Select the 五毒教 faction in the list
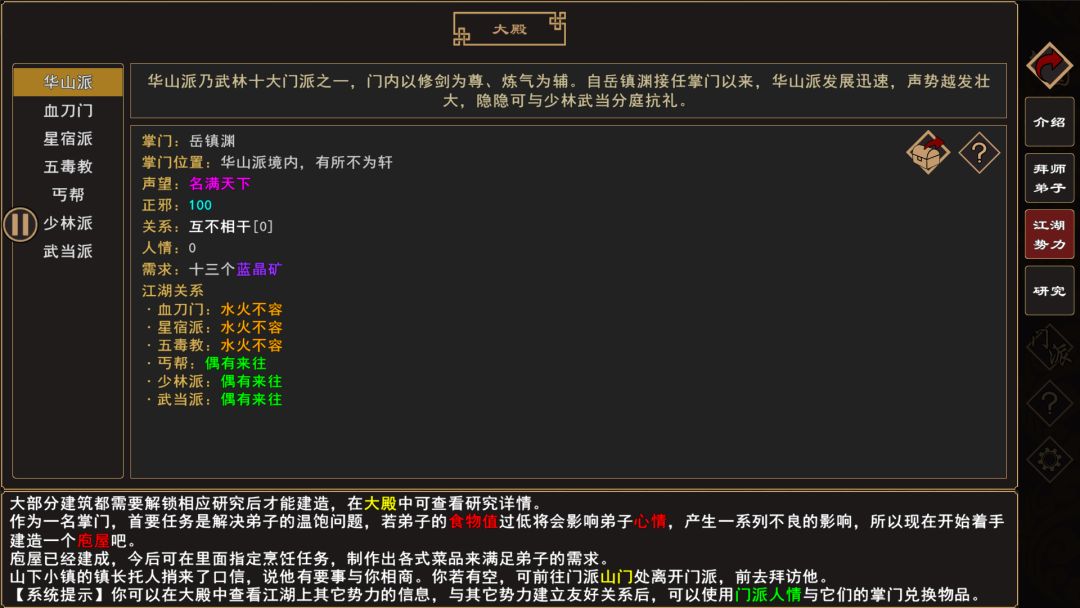 pos(68,167)
